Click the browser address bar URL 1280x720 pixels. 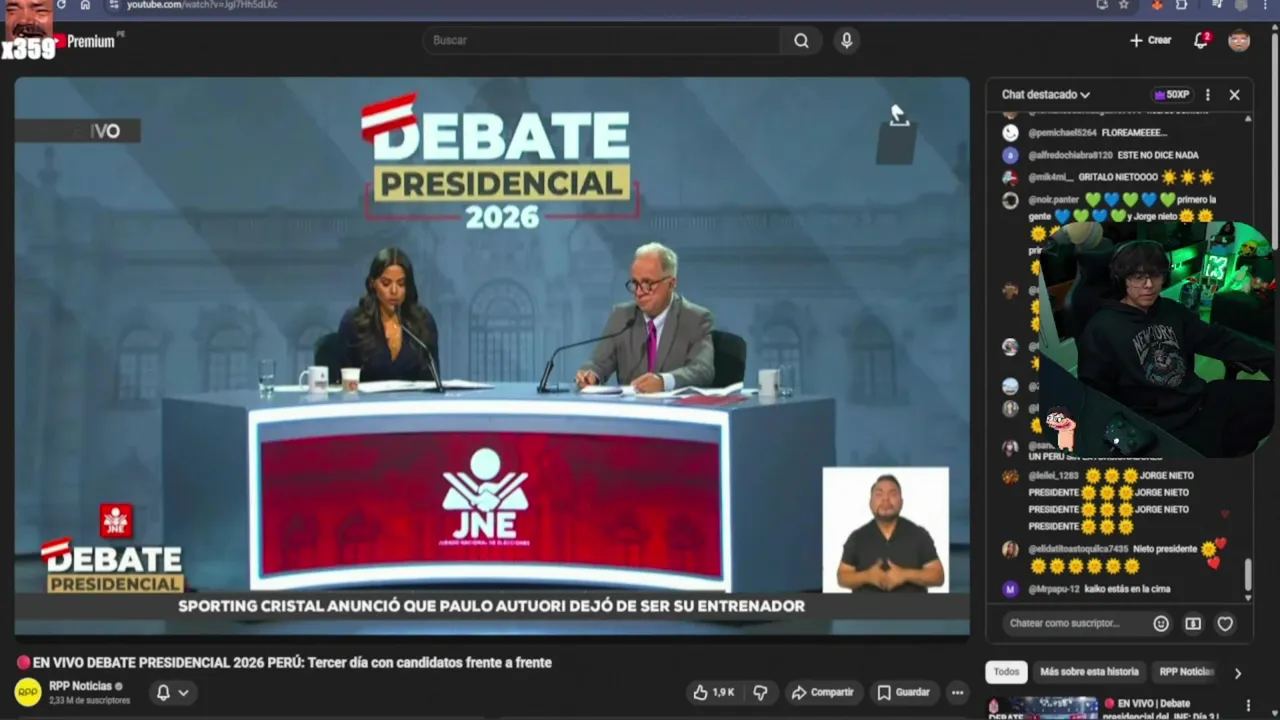[202, 5]
